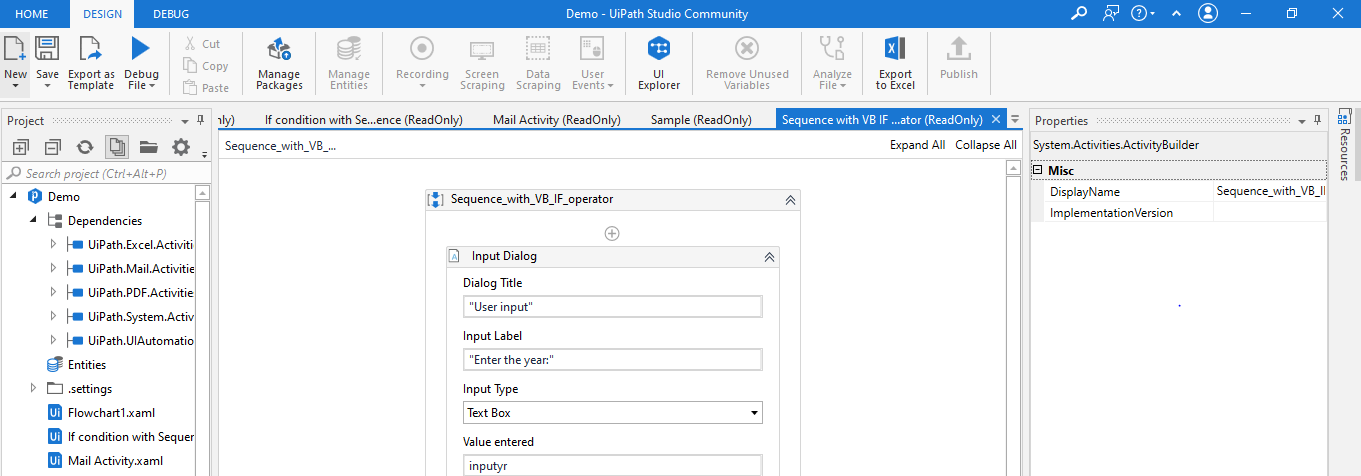Screen dimensions: 1361x476
Task: Switch to the DEBUG ribbon tab
Action: pos(171,14)
